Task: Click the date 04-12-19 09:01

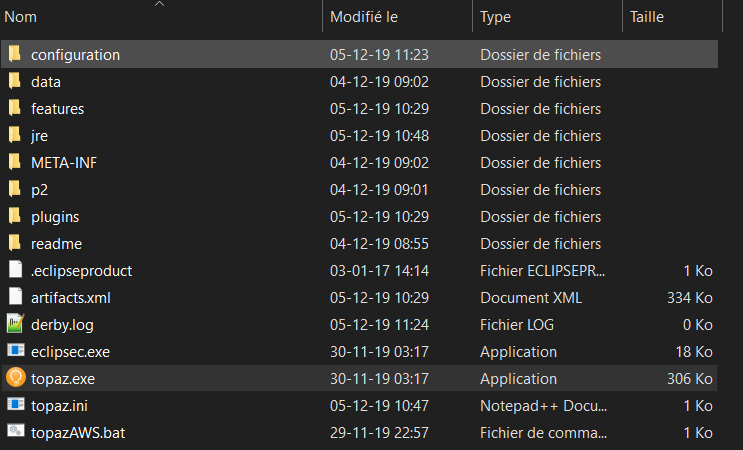Action: 380,190
